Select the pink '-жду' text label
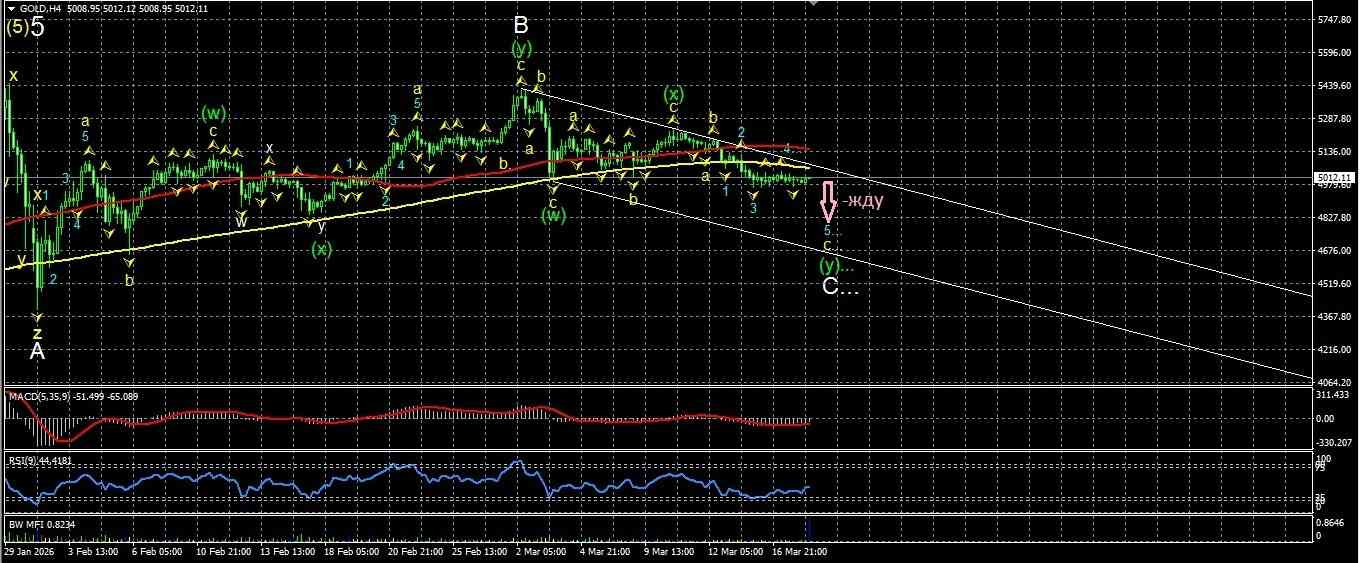1360x563 pixels. (862, 200)
